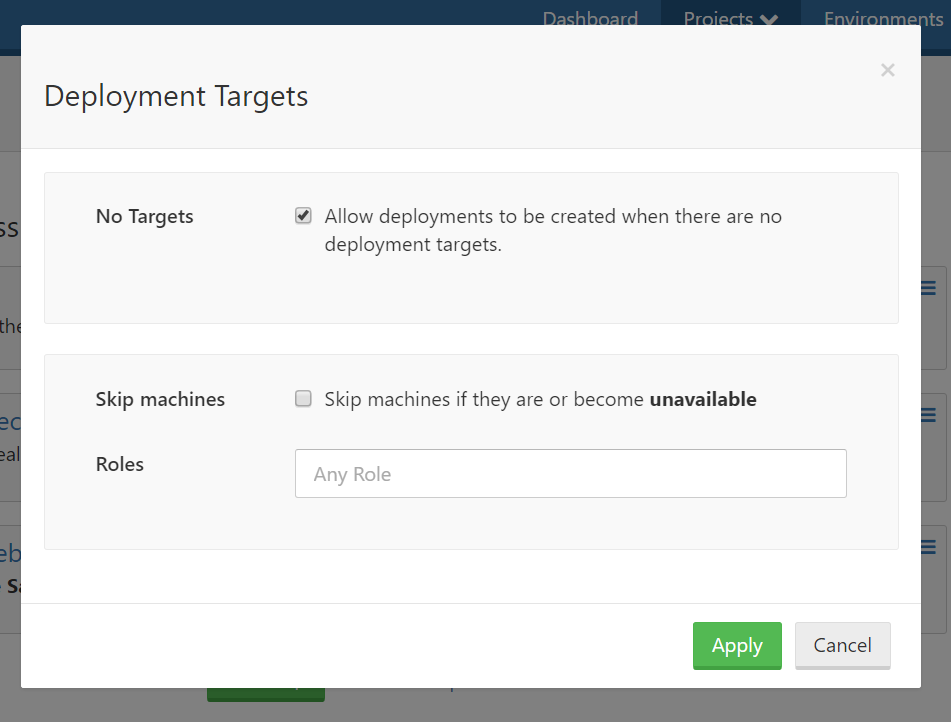
Task: Expand the Projects navigation dropdown
Action: coord(730,18)
